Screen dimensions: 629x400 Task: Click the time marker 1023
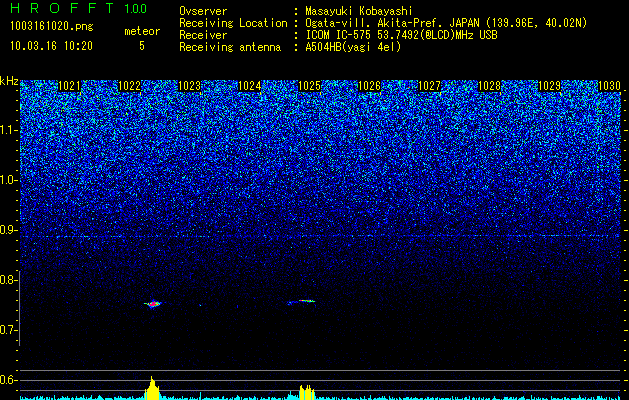tap(189, 86)
